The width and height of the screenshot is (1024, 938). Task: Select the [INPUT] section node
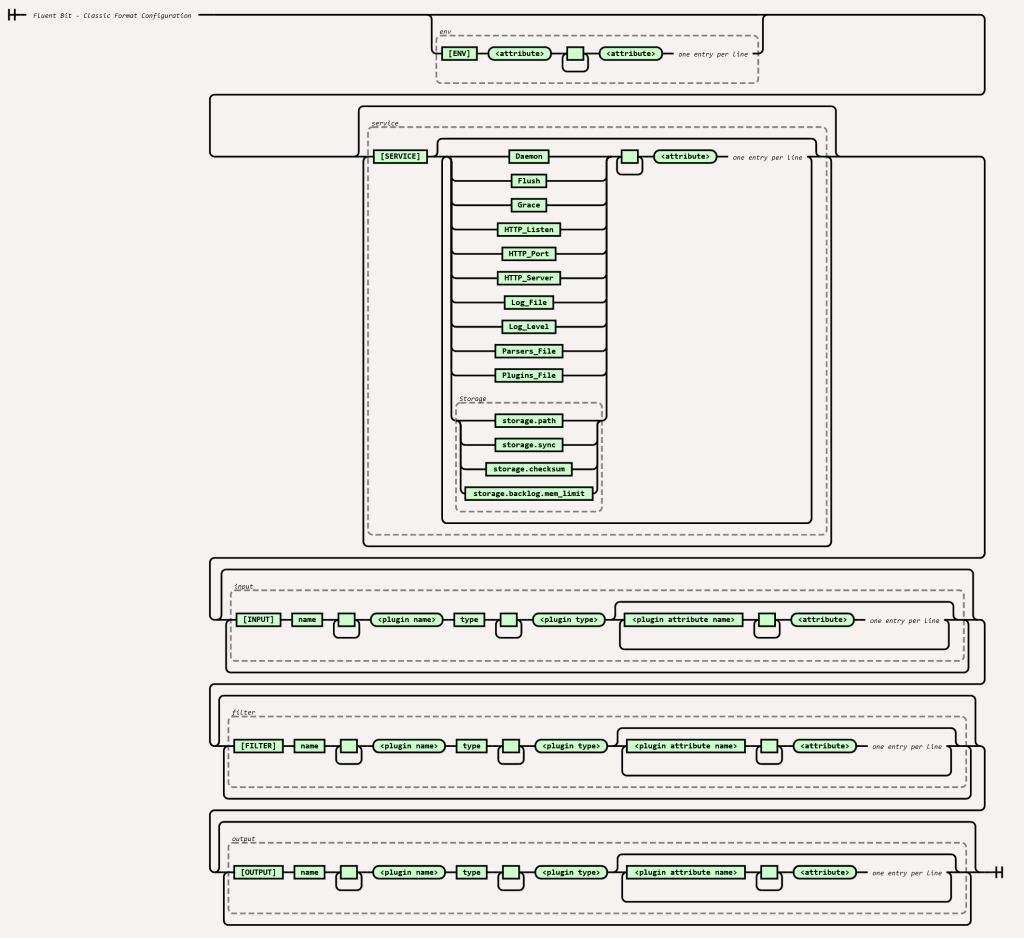pyautogui.click(x=258, y=620)
